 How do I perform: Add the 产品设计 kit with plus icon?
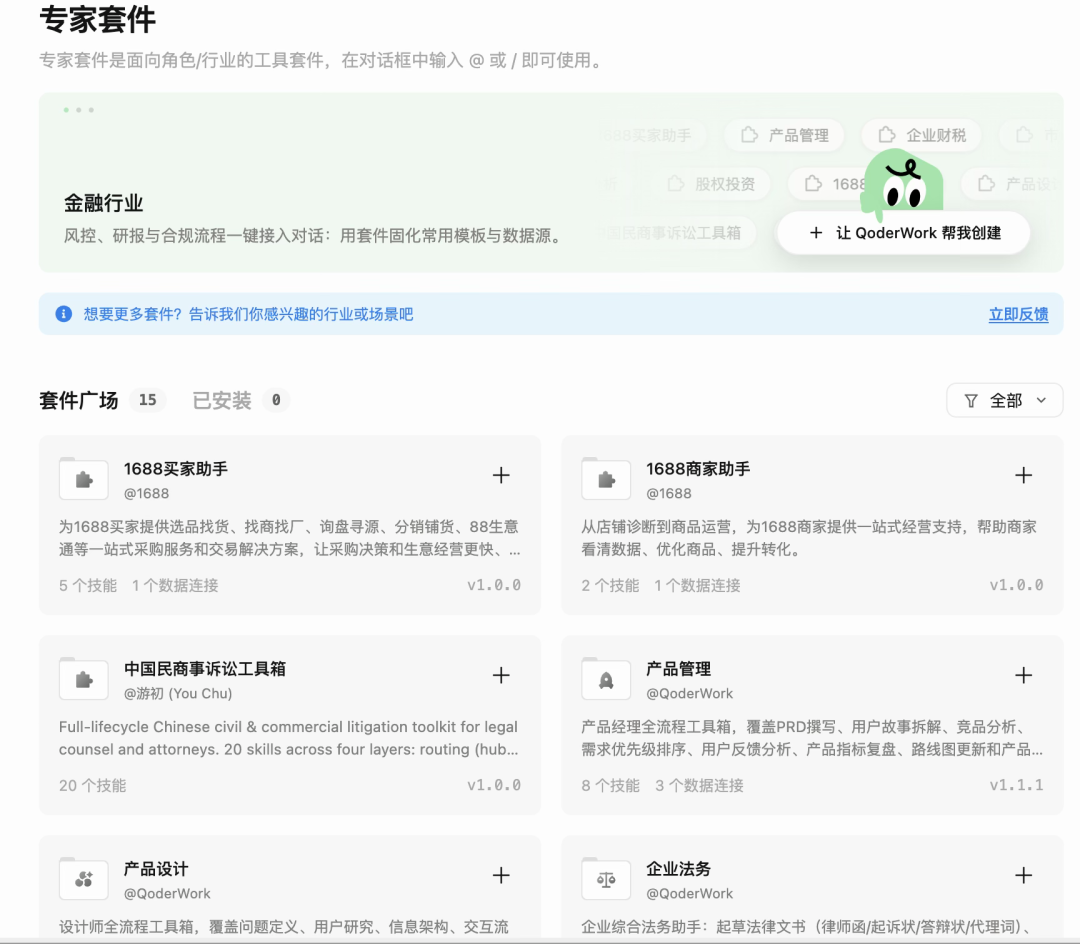coord(501,876)
